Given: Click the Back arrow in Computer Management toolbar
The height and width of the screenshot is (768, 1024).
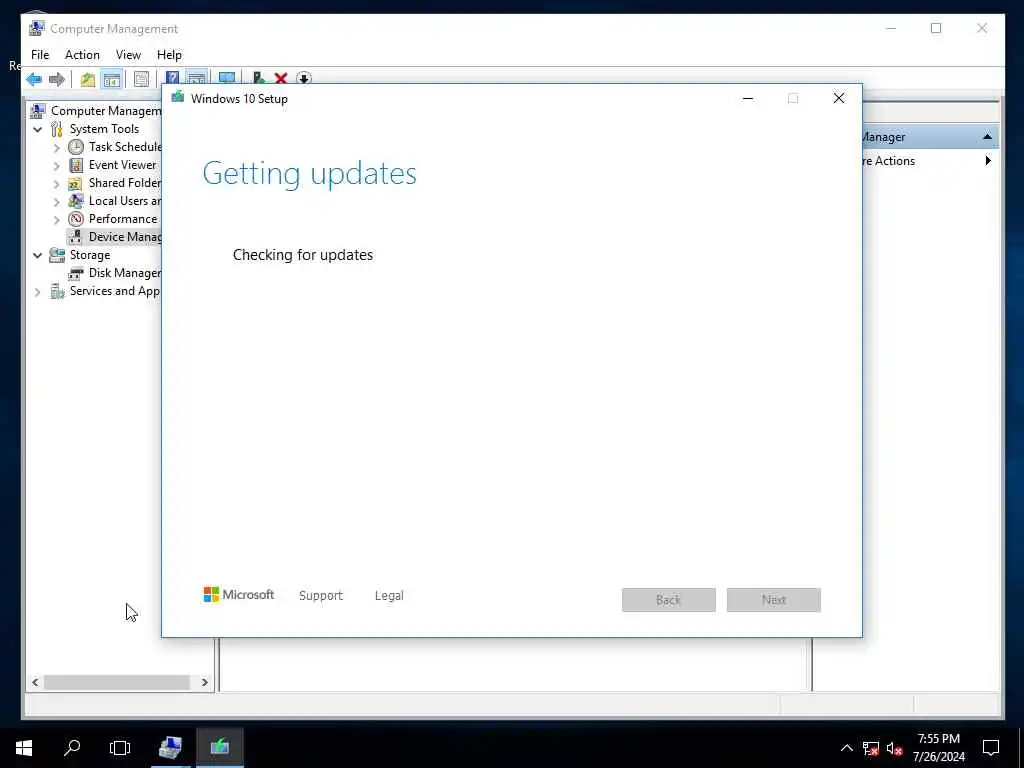Looking at the screenshot, I should [34, 80].
